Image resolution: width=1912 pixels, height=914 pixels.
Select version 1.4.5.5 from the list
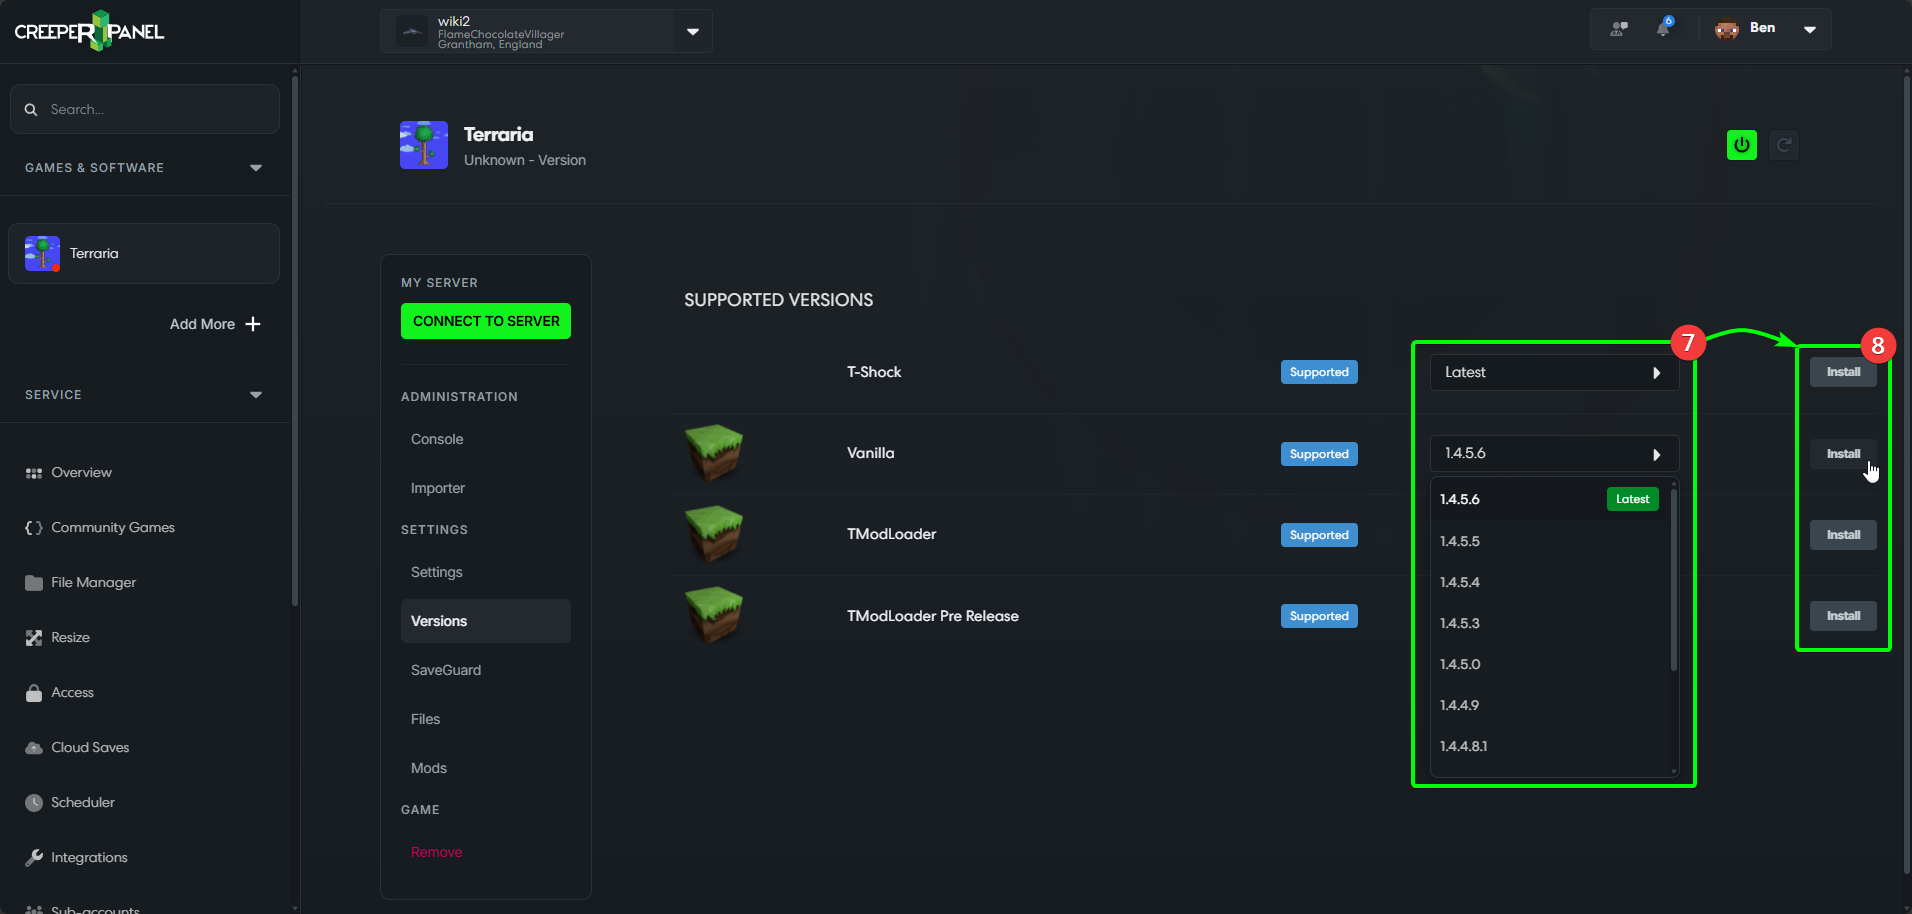click(1460, 541)
